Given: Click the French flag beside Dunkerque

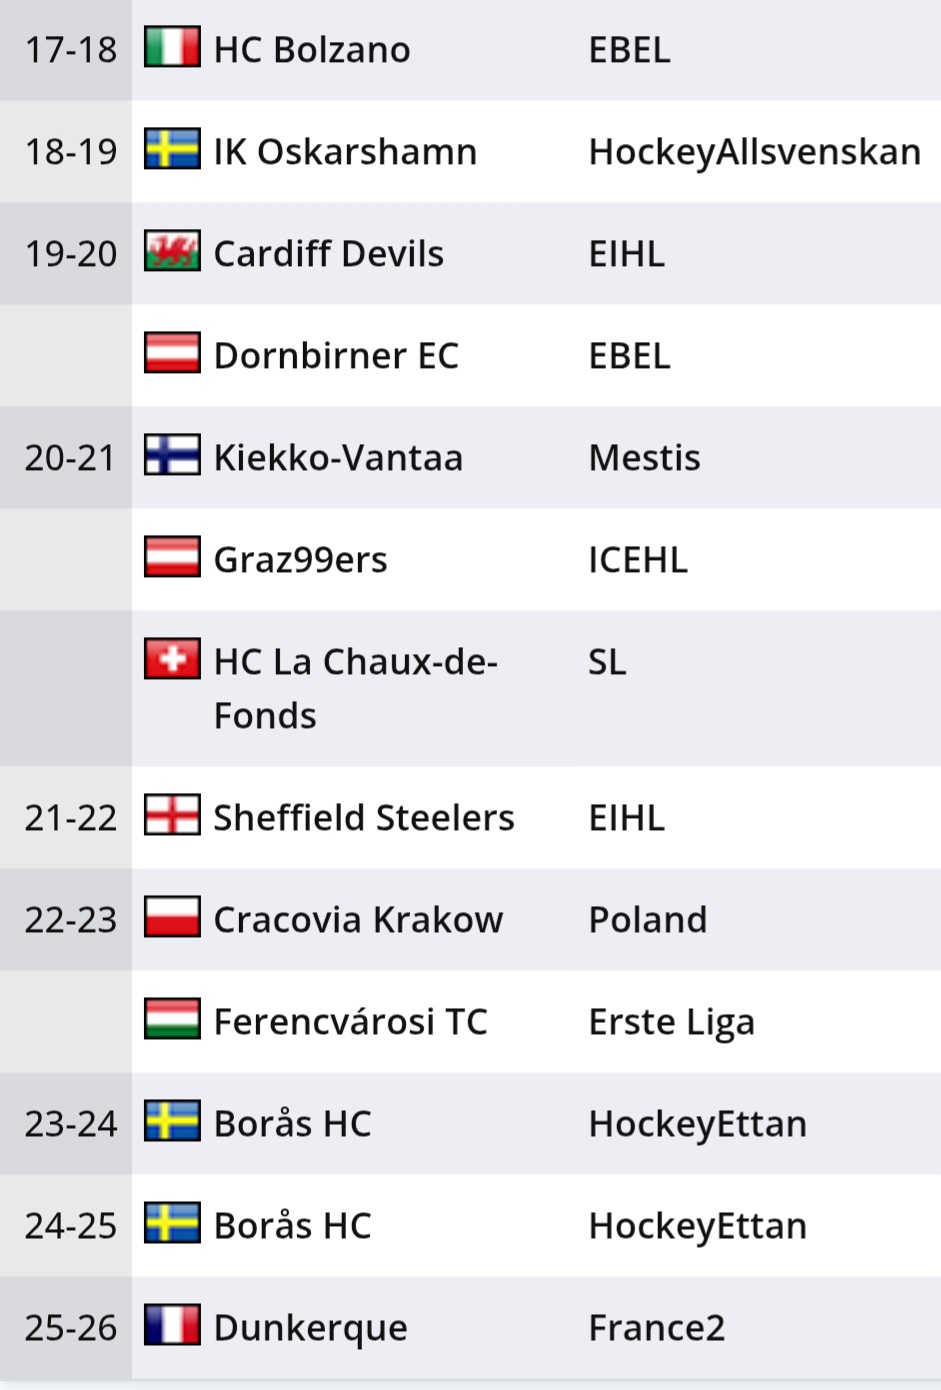Looking at the screenshot, I should pos(171,1326).
